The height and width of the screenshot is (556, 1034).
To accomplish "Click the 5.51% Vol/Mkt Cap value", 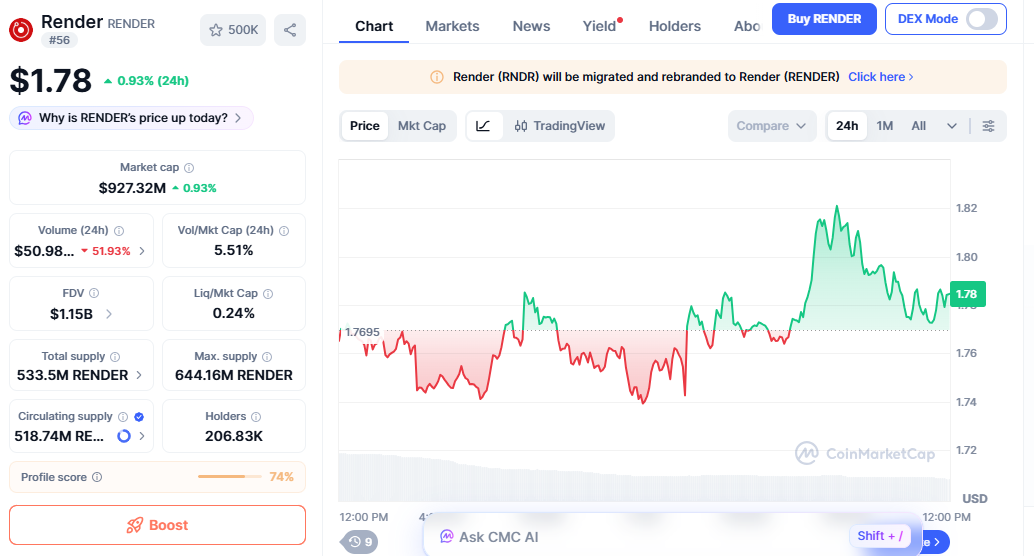I will click(233, 251).
